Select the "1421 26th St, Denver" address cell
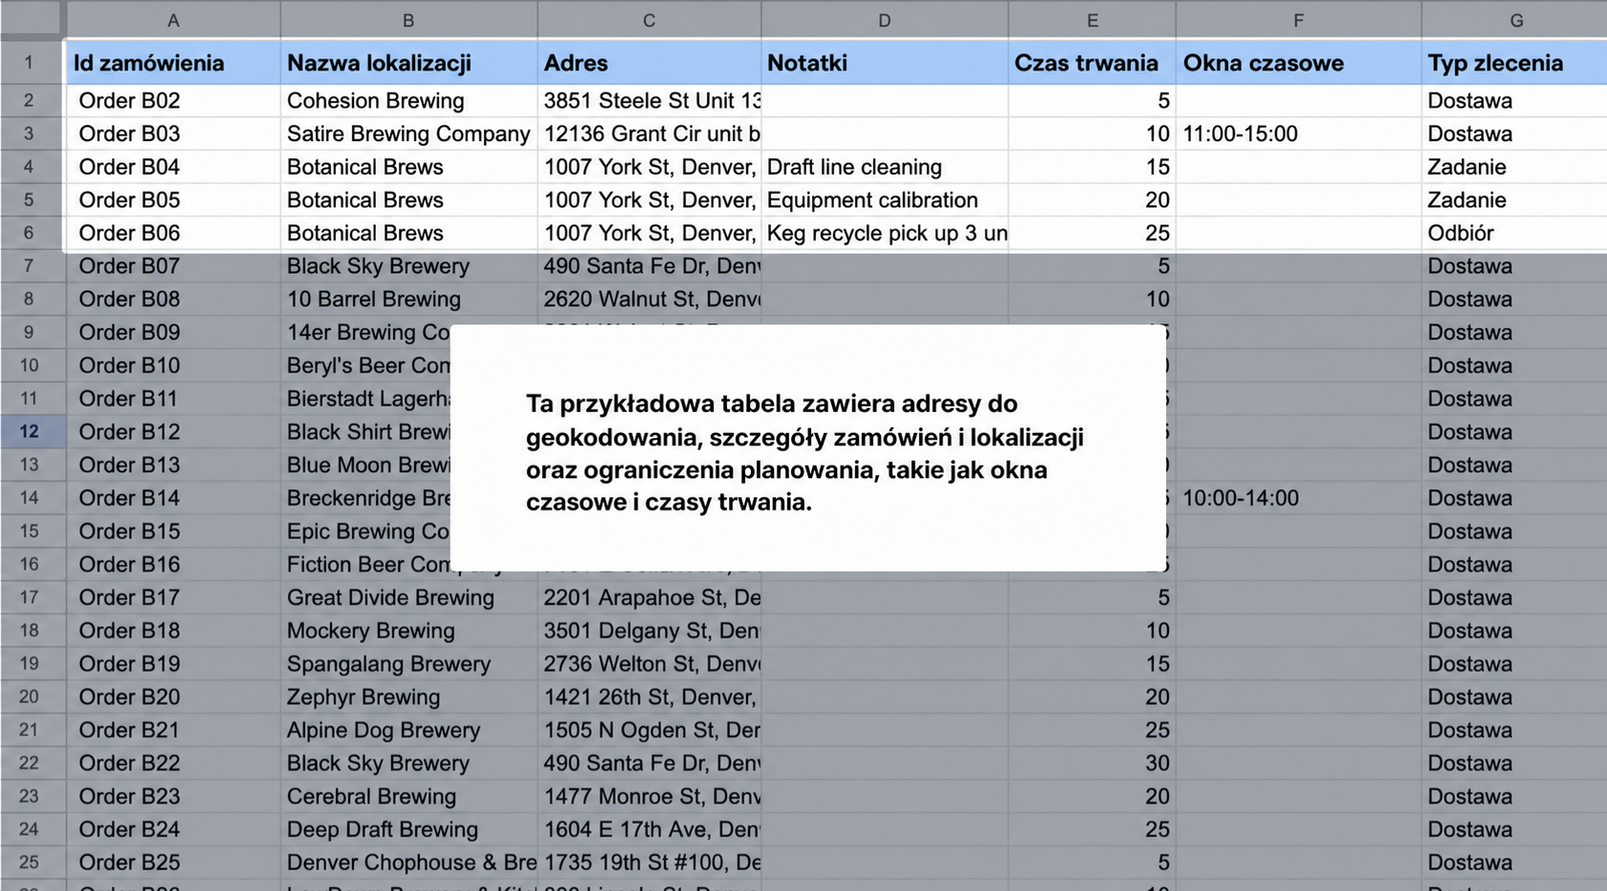This screenshot has height=891, width=1607. (x=649, y=697)
